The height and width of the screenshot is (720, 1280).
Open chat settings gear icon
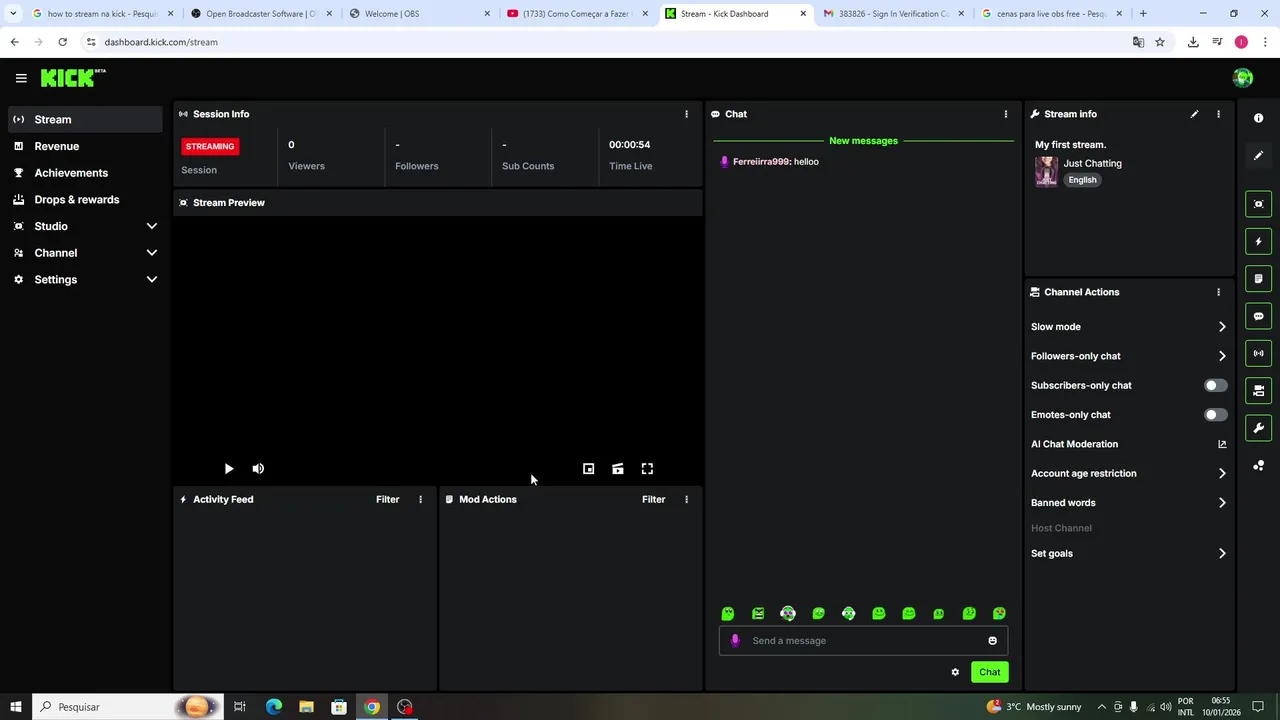(955, 672)
